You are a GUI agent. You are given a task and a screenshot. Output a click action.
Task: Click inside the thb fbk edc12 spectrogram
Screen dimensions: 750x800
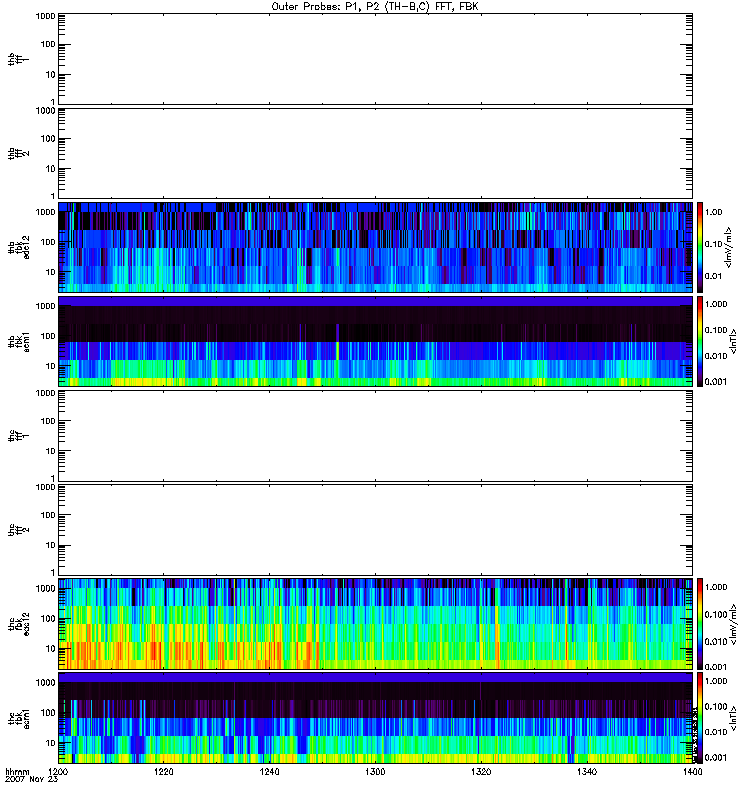click(x=375, y=246)
